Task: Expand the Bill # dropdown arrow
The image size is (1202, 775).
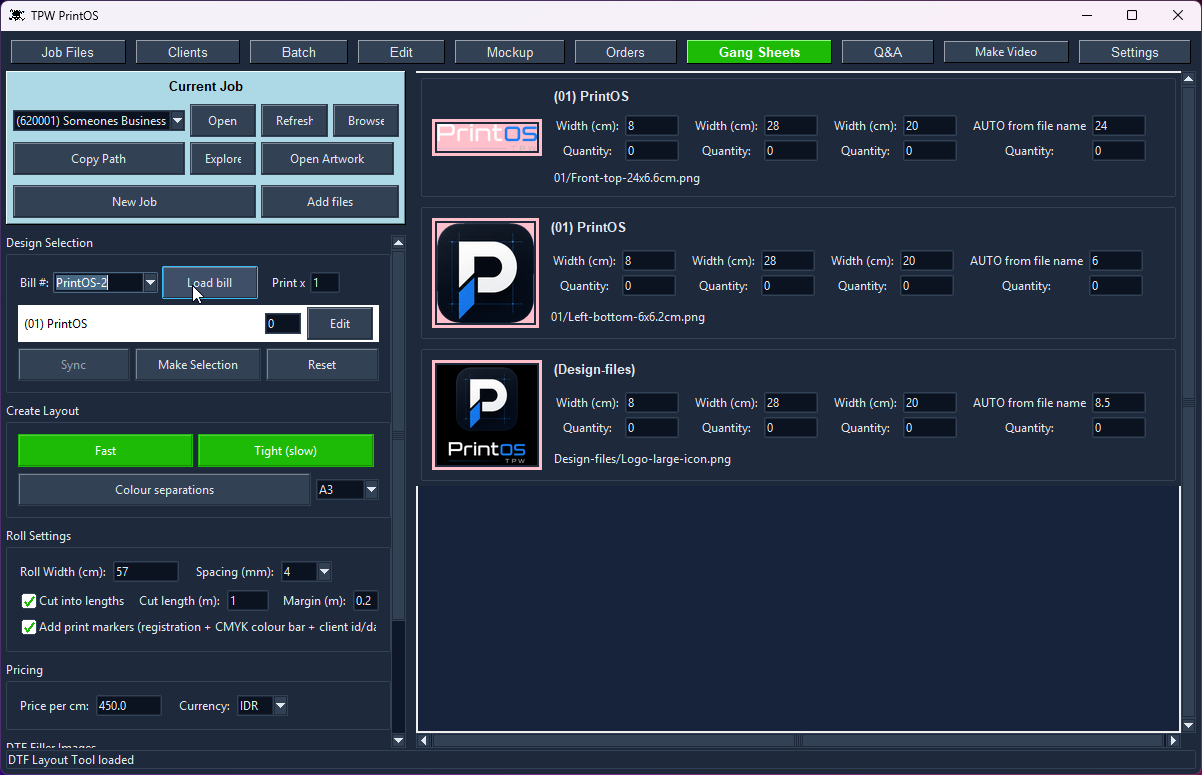Action: pyautogui.click(x=150, y=283)
